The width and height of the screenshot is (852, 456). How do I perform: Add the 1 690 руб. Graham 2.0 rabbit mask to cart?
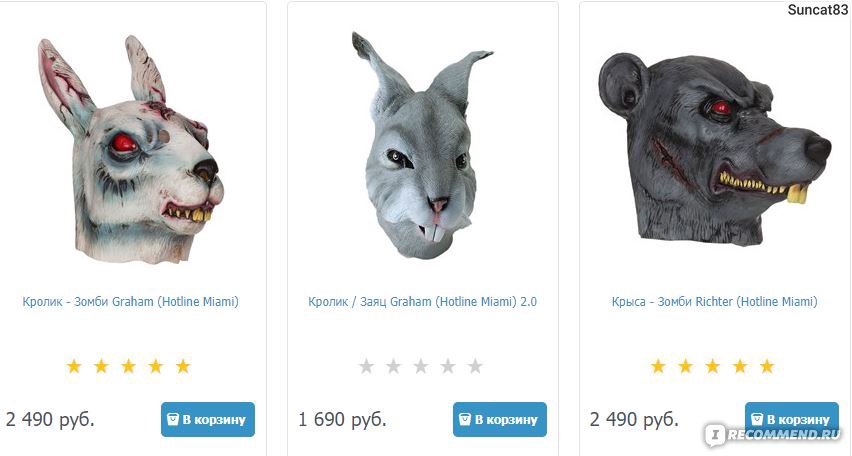(500, 419)
